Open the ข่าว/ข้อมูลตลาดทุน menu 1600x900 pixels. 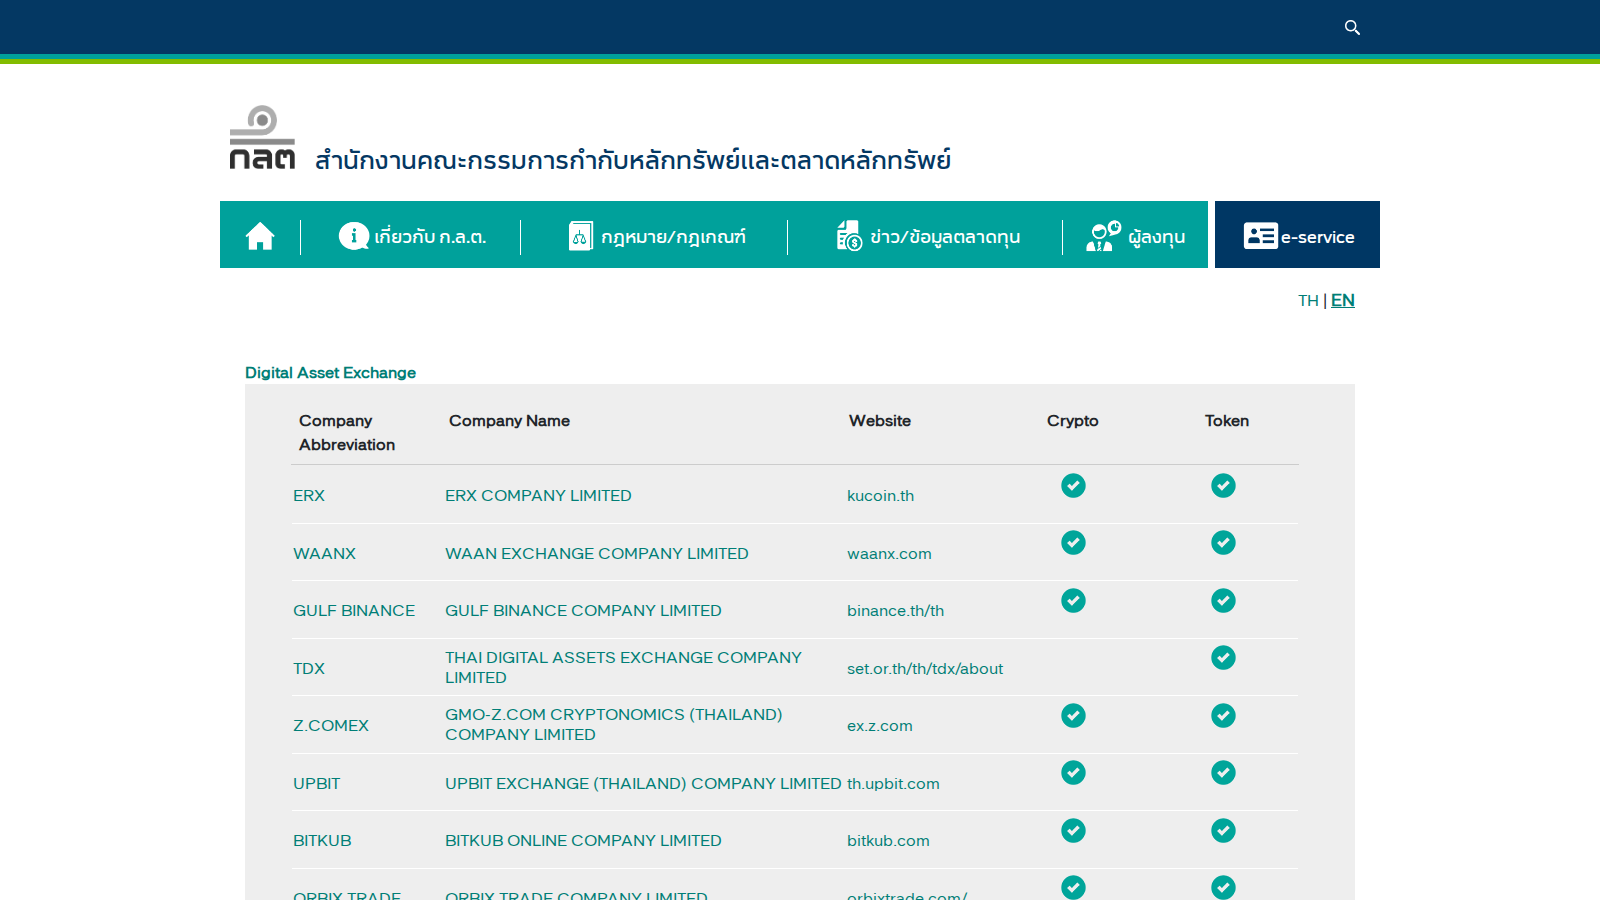click(945, 237)
